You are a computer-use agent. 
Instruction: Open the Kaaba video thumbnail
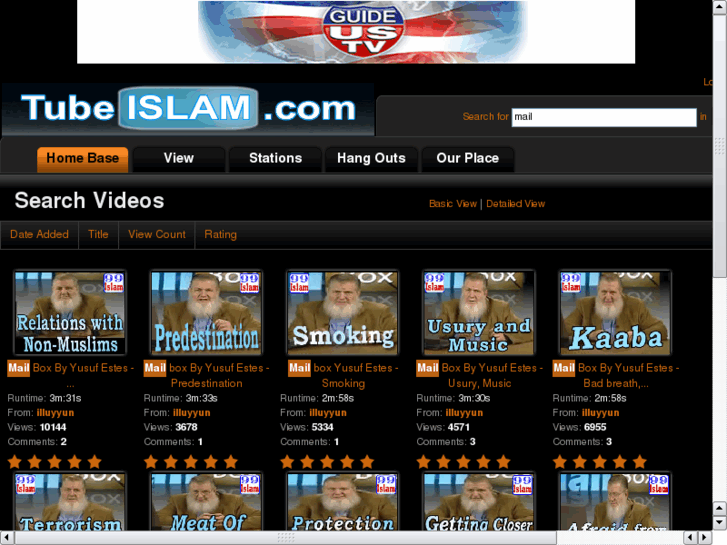click(615, 313)
